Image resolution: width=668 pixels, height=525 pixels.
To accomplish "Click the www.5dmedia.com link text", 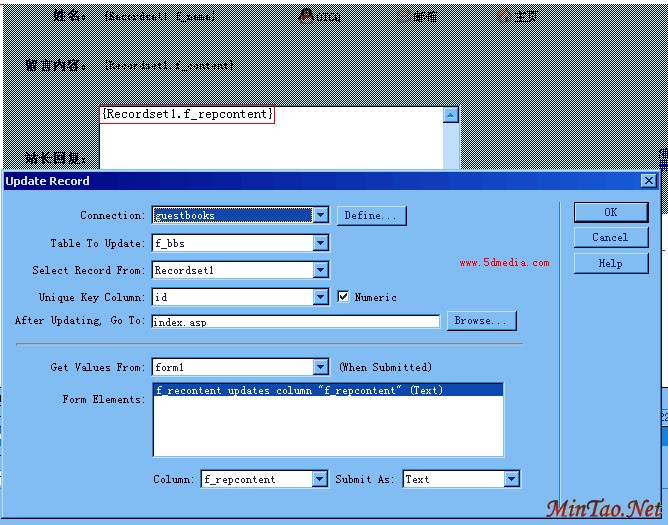I will point(504,263).
